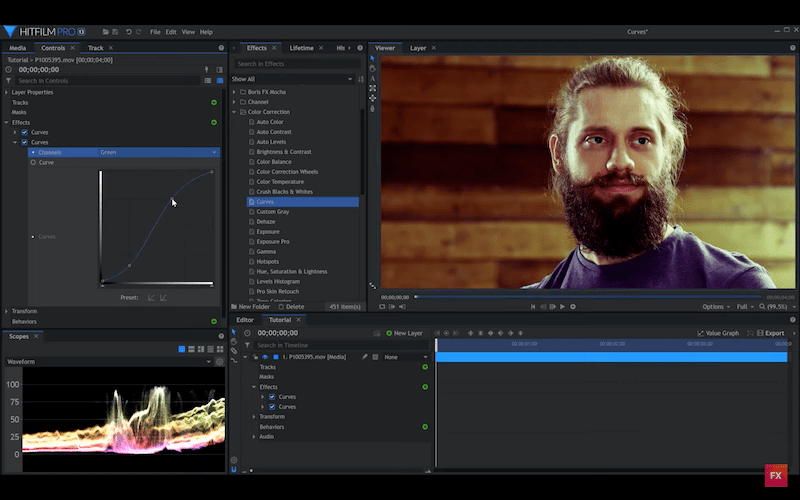Viewport: 800px width, 500px height.
Task: Click the New Layer button
Action: click(405, 333)
